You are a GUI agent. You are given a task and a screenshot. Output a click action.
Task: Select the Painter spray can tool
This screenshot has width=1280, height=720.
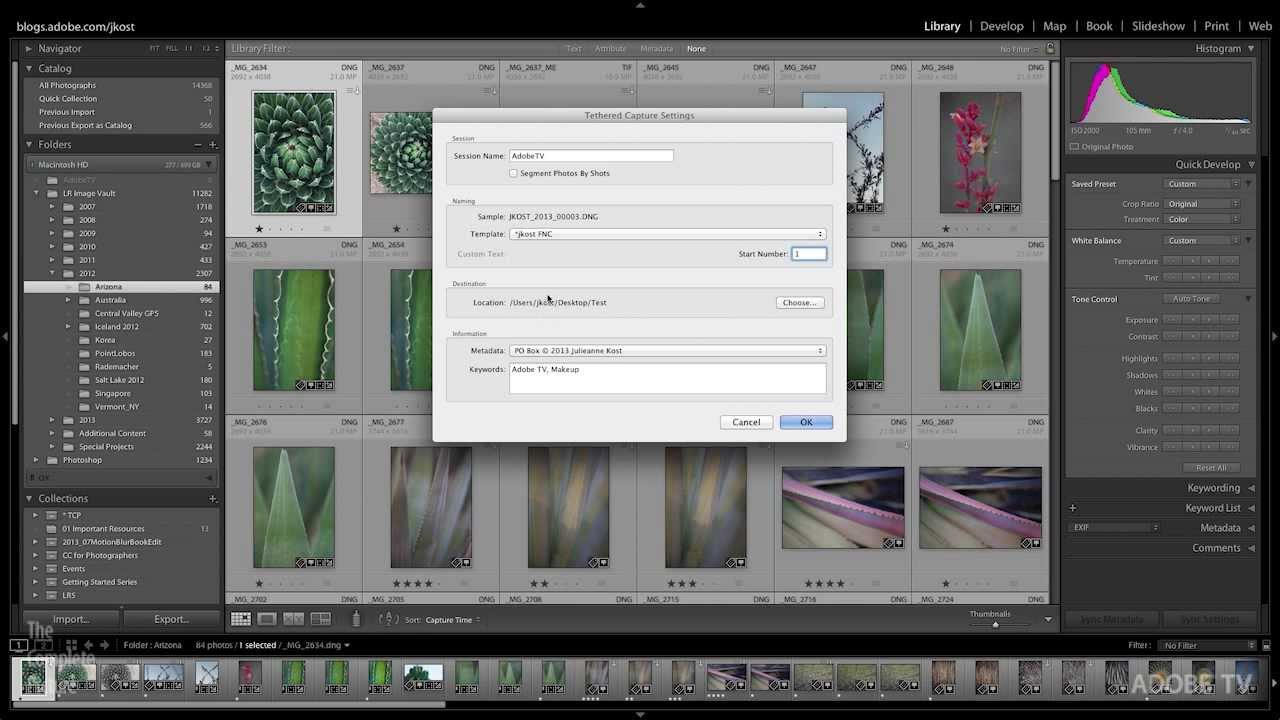(356, 619)
